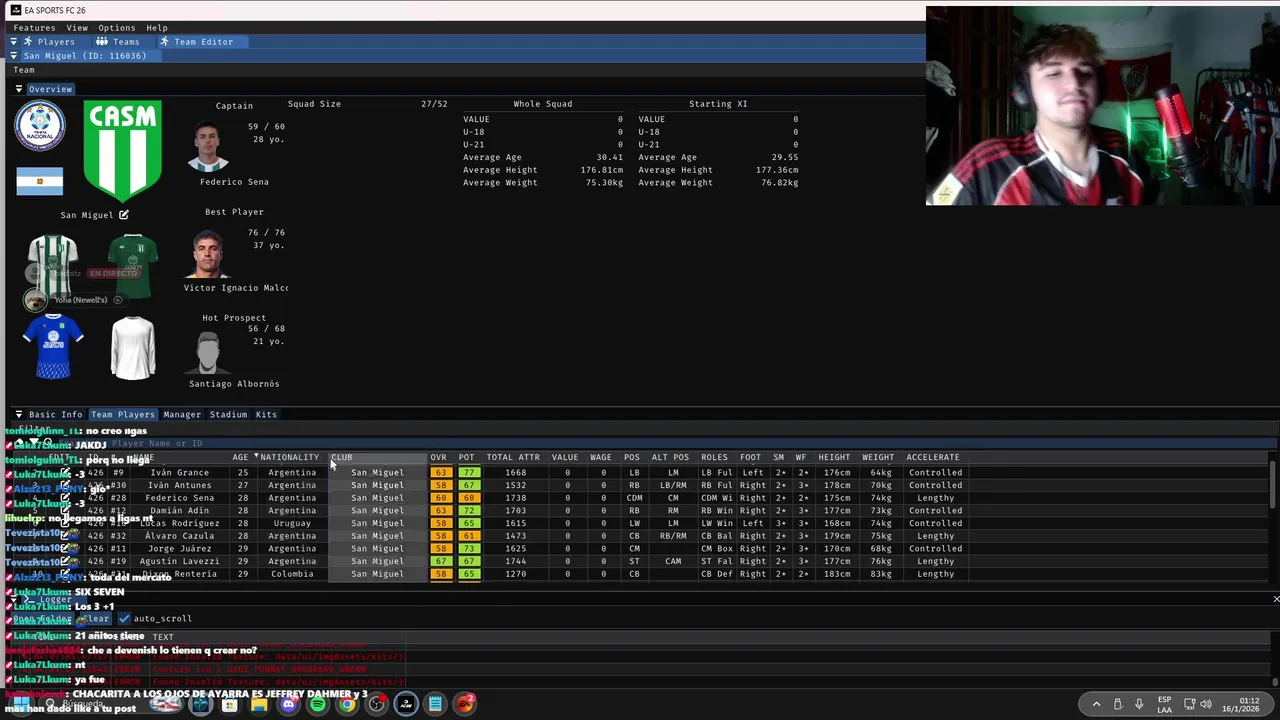Open the Help menu
The height and width of the screenshot is (720, 1280).
coord(157,28)
